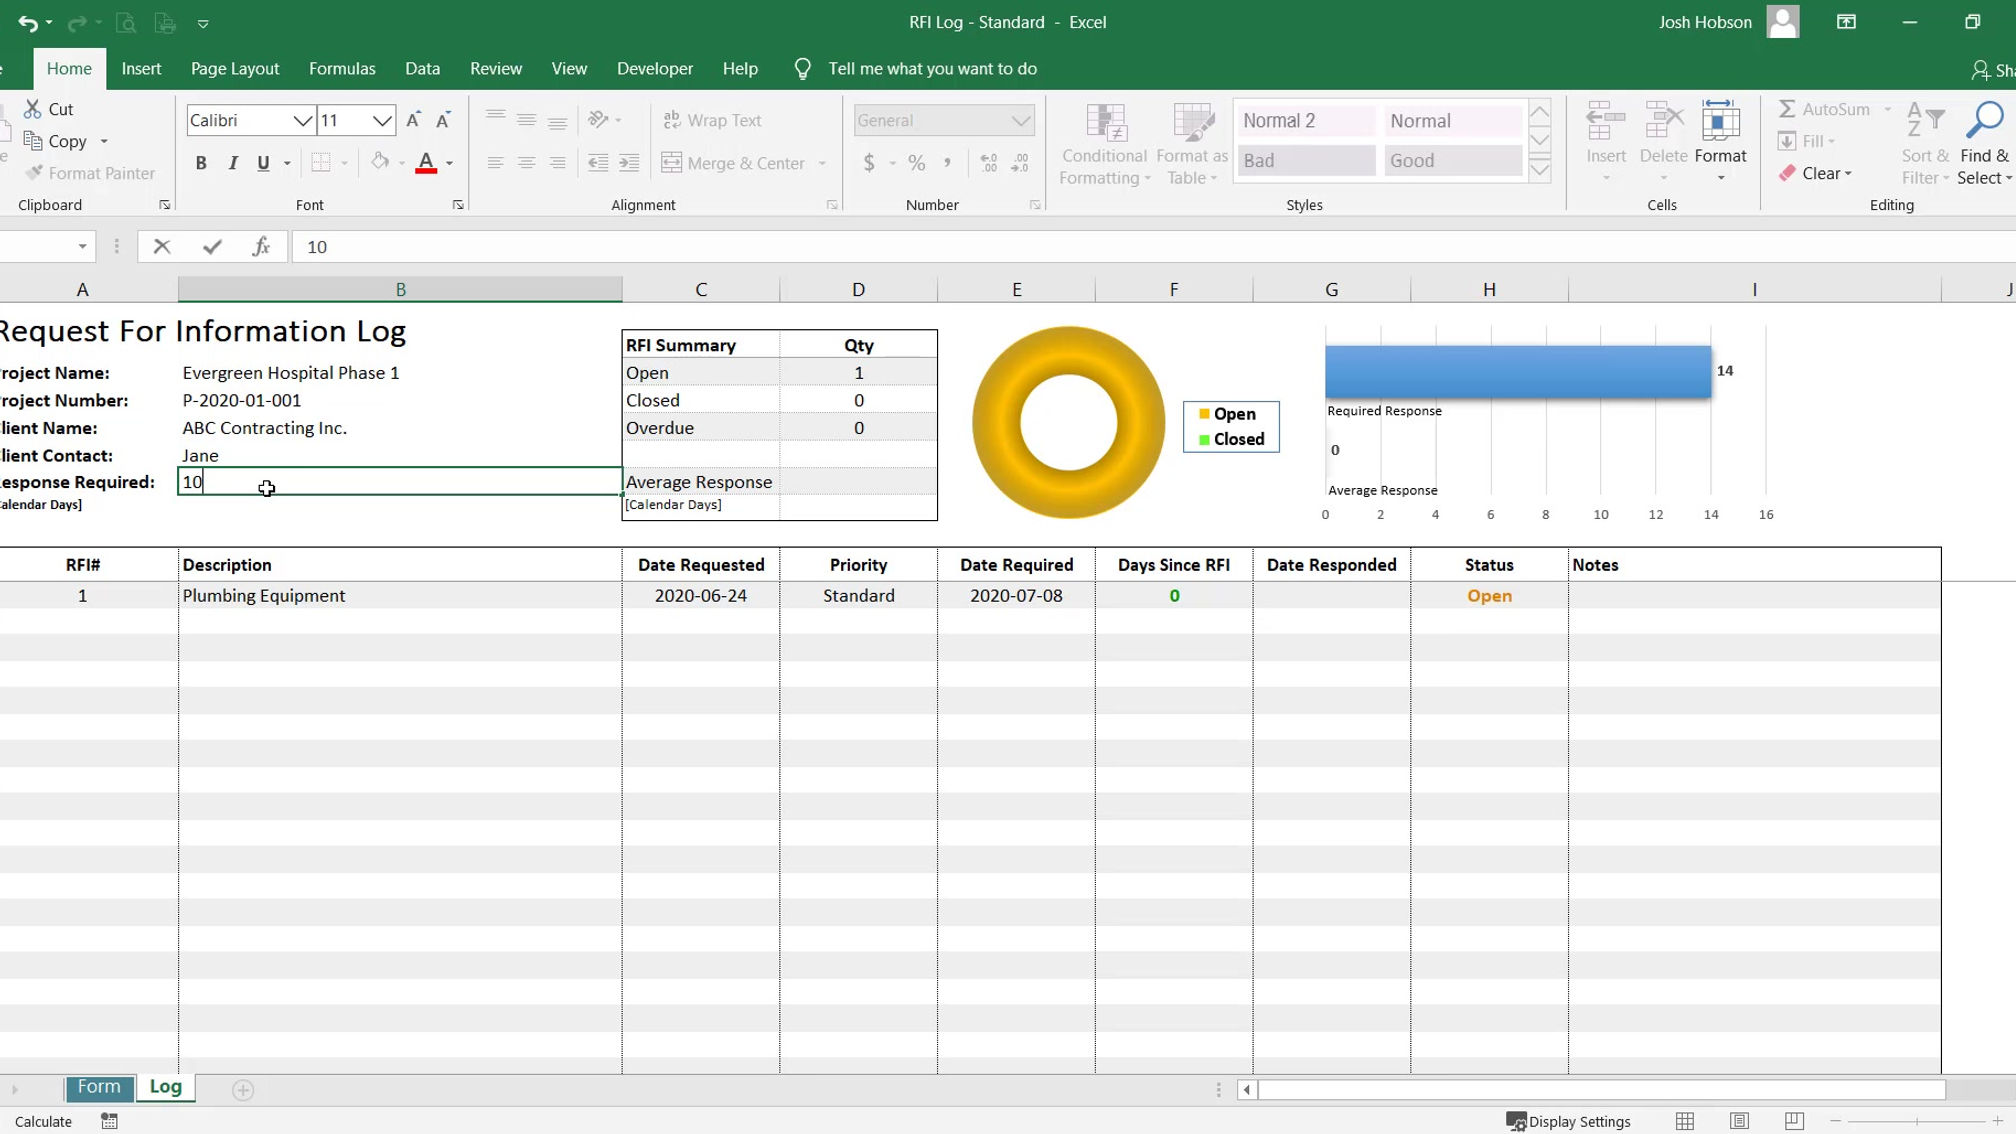Decrease decimal places
2016x1134 pixels.
1020,163
